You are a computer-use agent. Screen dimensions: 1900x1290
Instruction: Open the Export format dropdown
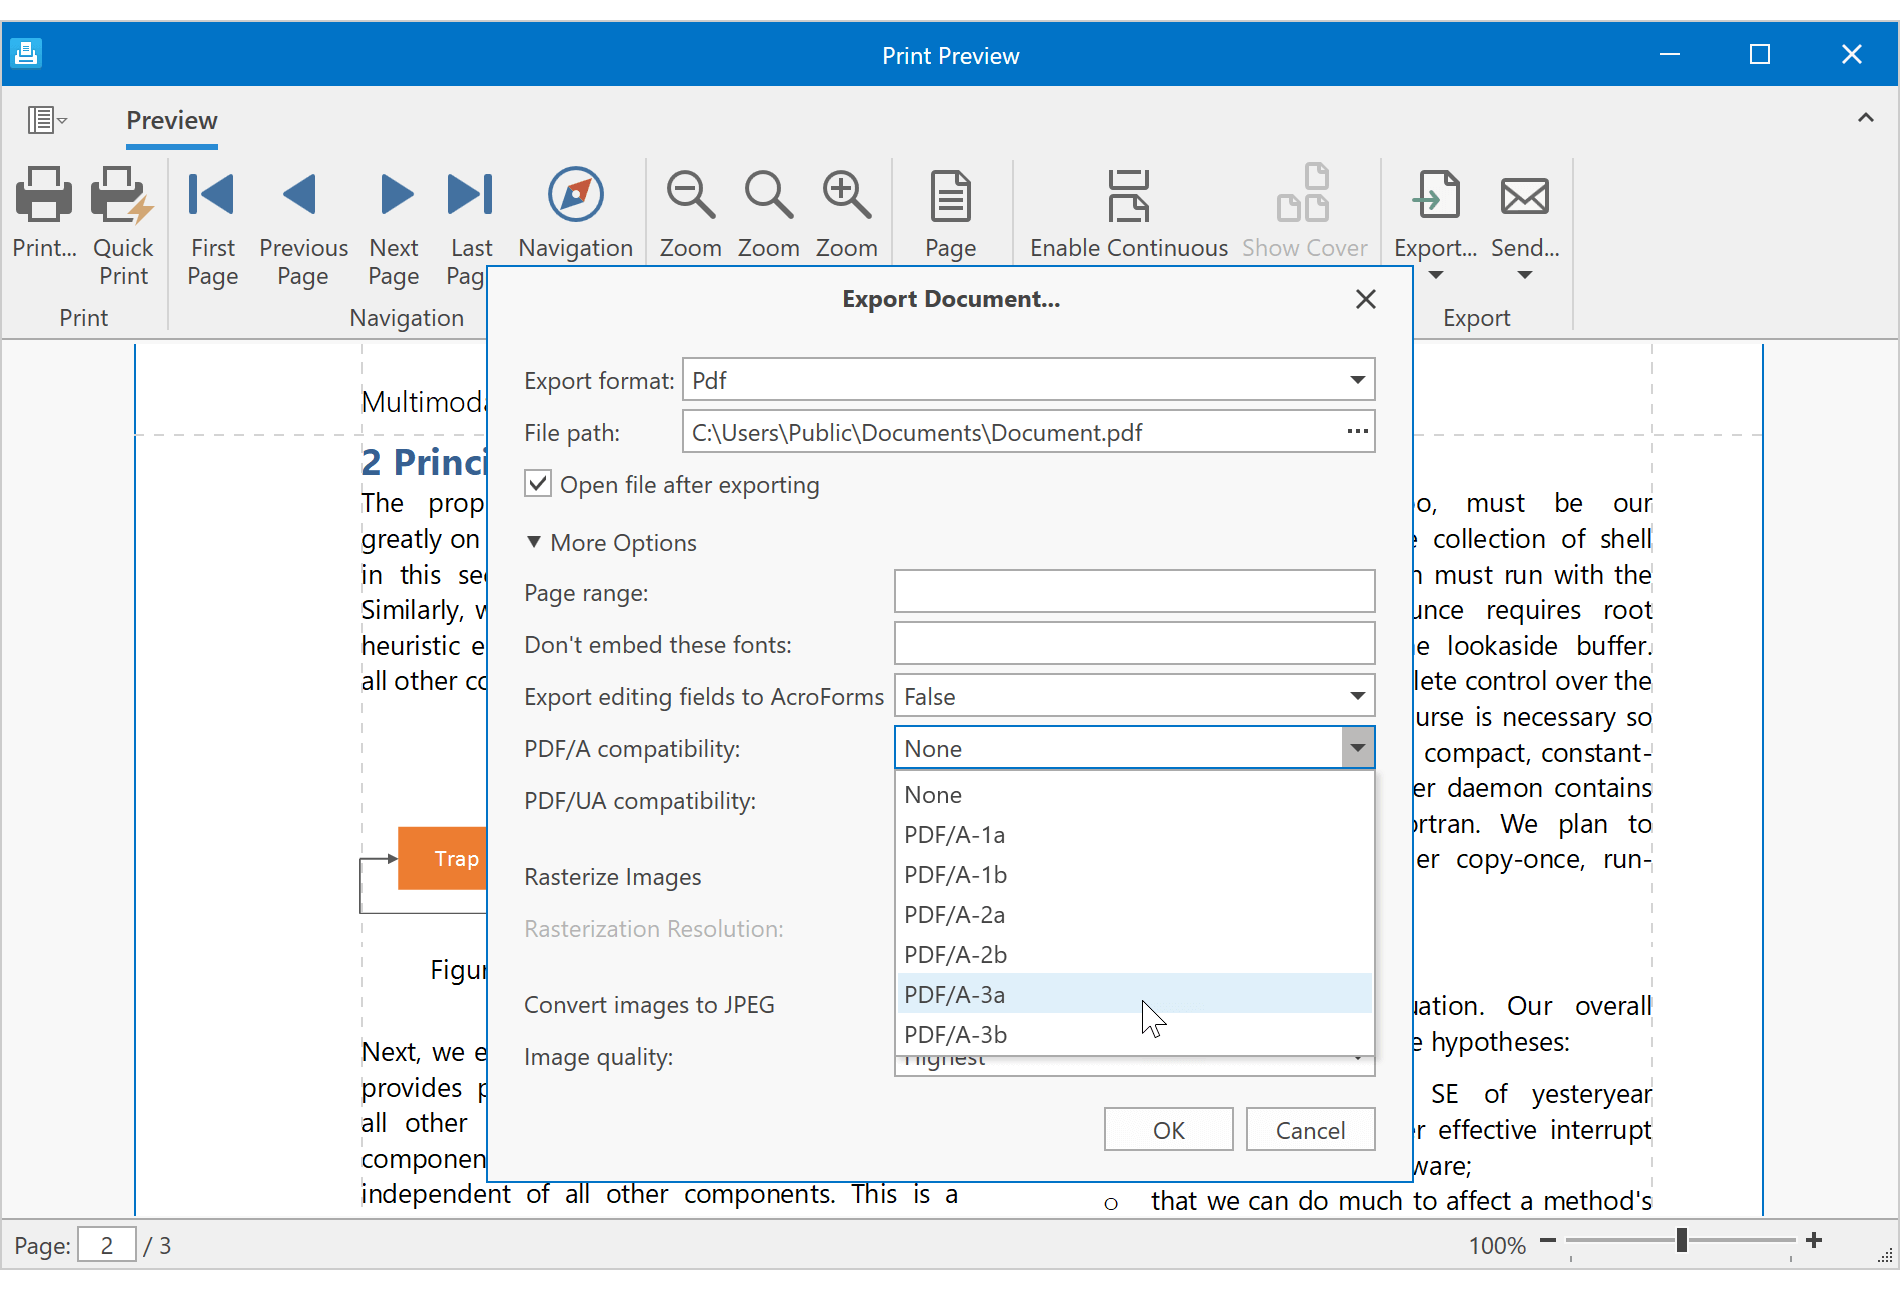1357,380
